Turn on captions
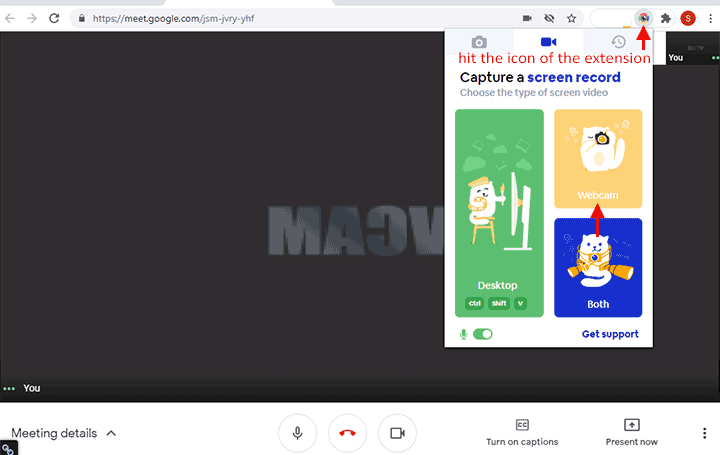Screen dimensions: 720x455 coord(522,433)
